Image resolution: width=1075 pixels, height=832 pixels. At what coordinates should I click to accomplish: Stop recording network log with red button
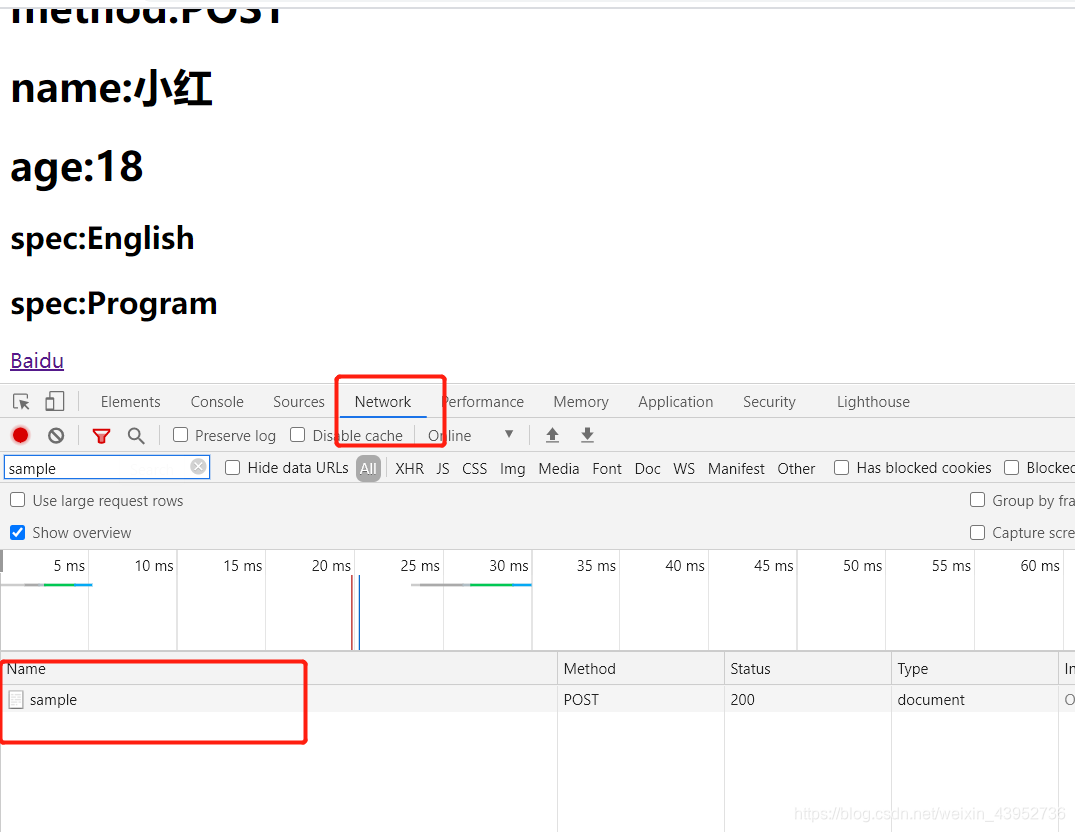click(21, 435)
